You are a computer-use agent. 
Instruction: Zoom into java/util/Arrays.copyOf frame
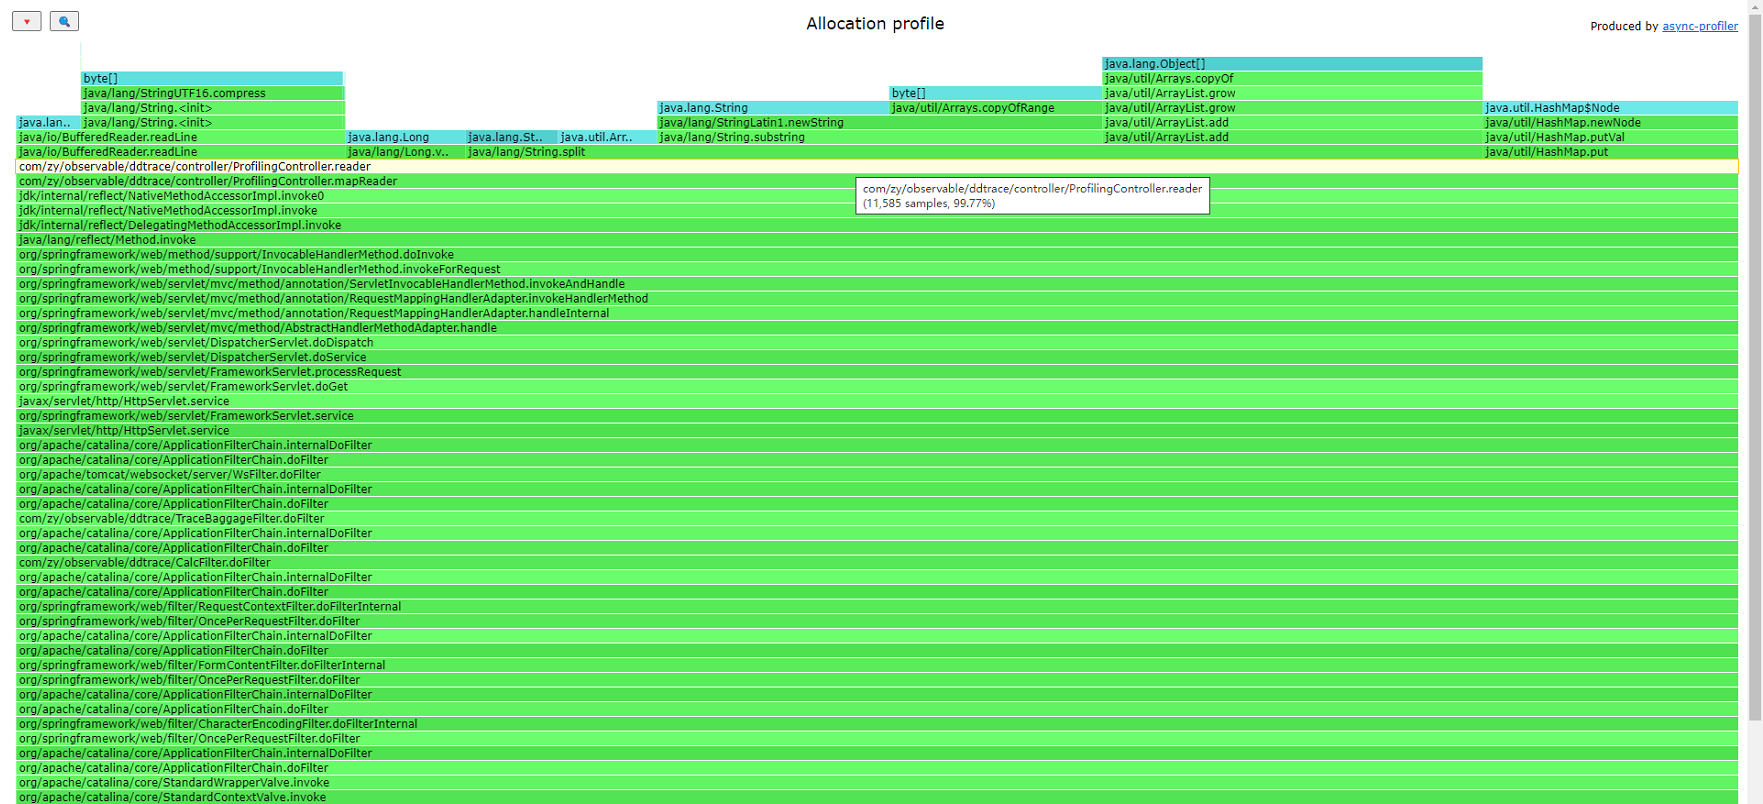1292,78
